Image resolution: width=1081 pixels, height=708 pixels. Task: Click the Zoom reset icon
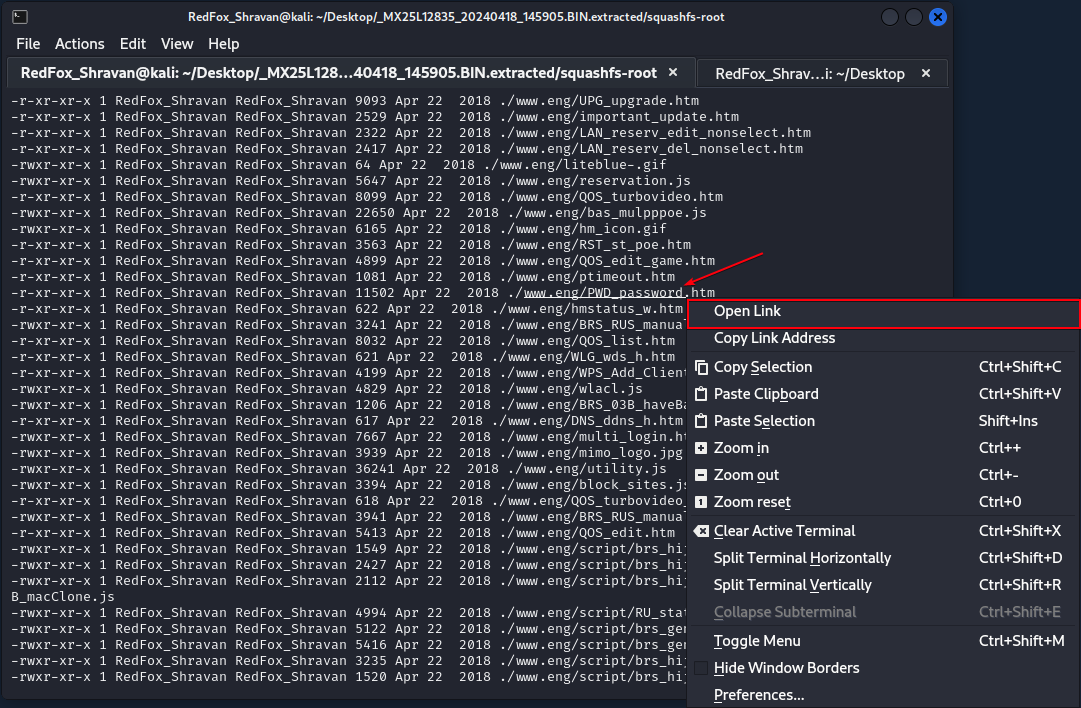pos(701,502)
